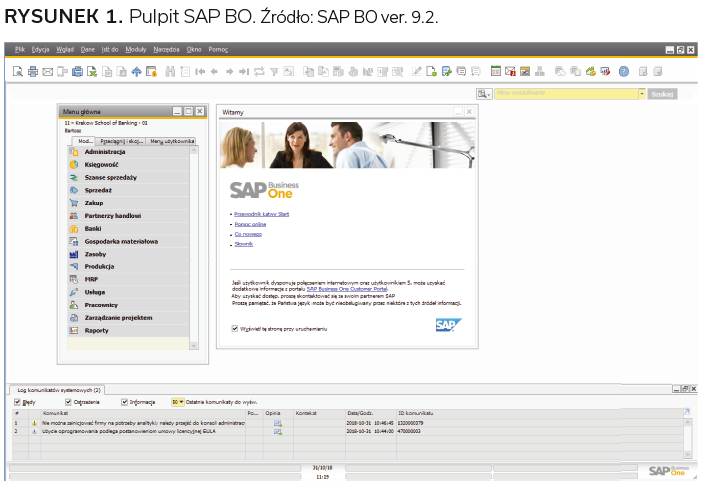Open the Partnerzy handlowi module
Image resolution: width=708 pixels, height=489 pixels.
coord(128,216)
